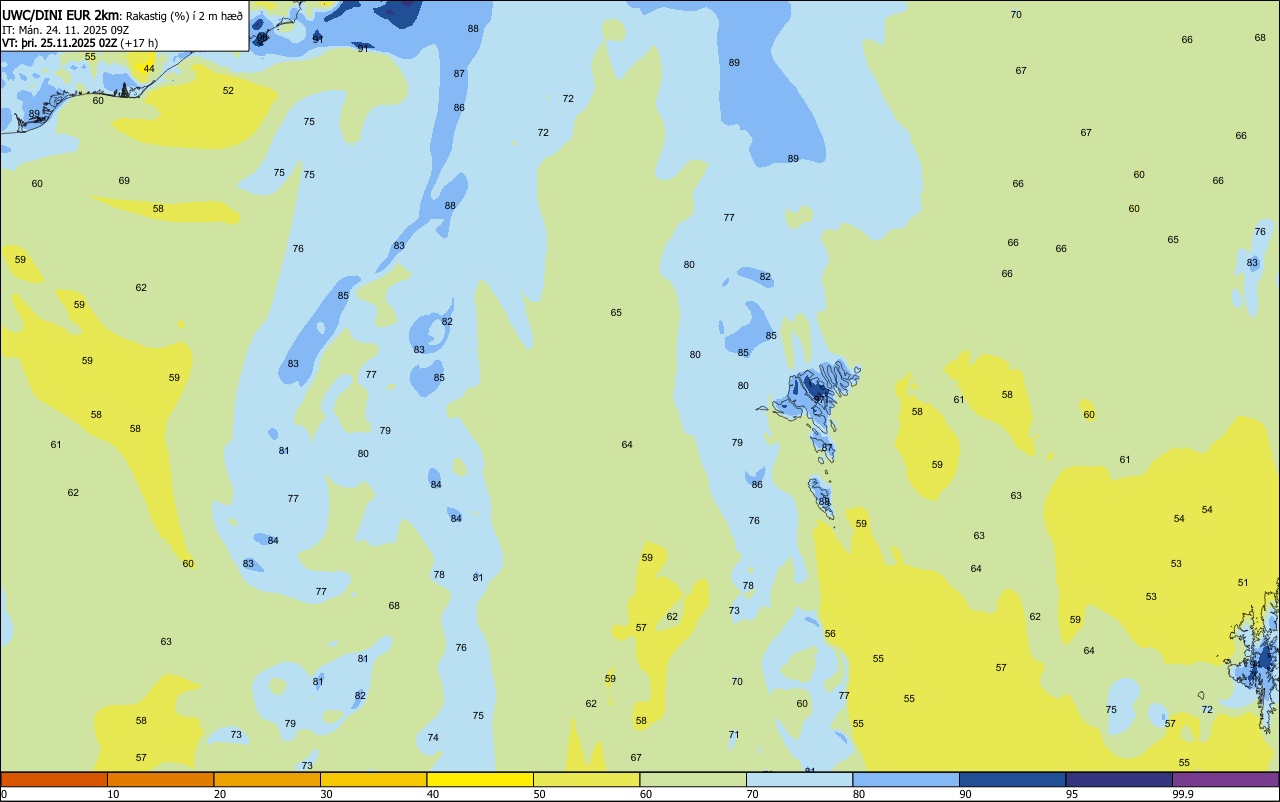Click the '(+17 h)' forecast offset text
This screenshot has width=1280, height=802.
tap(139, 43)
